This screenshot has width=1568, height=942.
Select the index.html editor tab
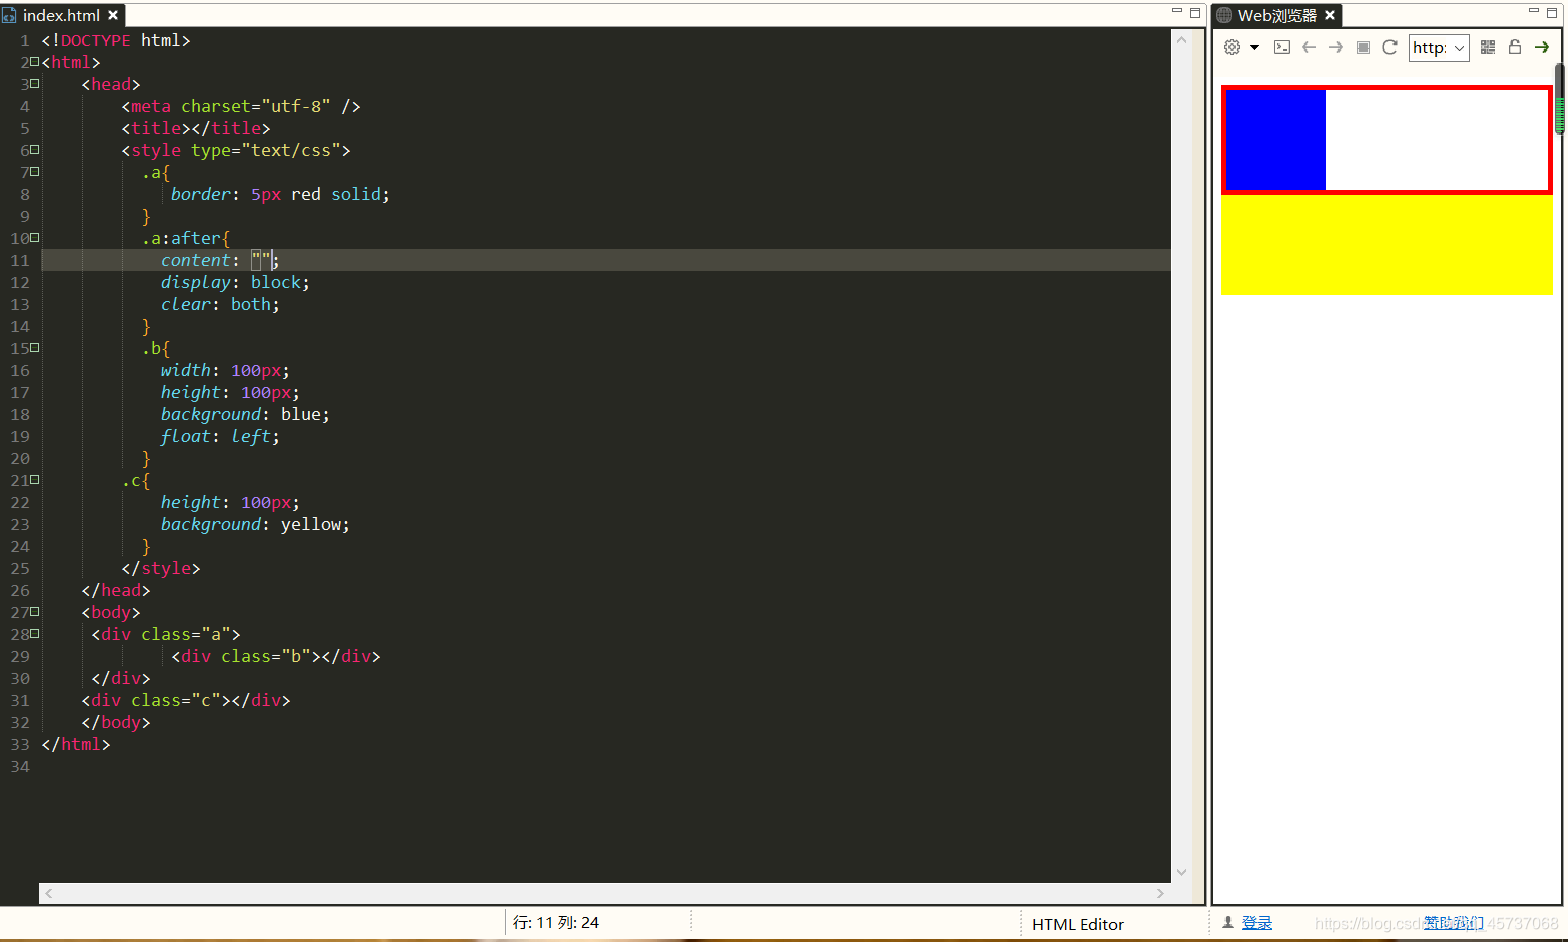pos(61,15)
